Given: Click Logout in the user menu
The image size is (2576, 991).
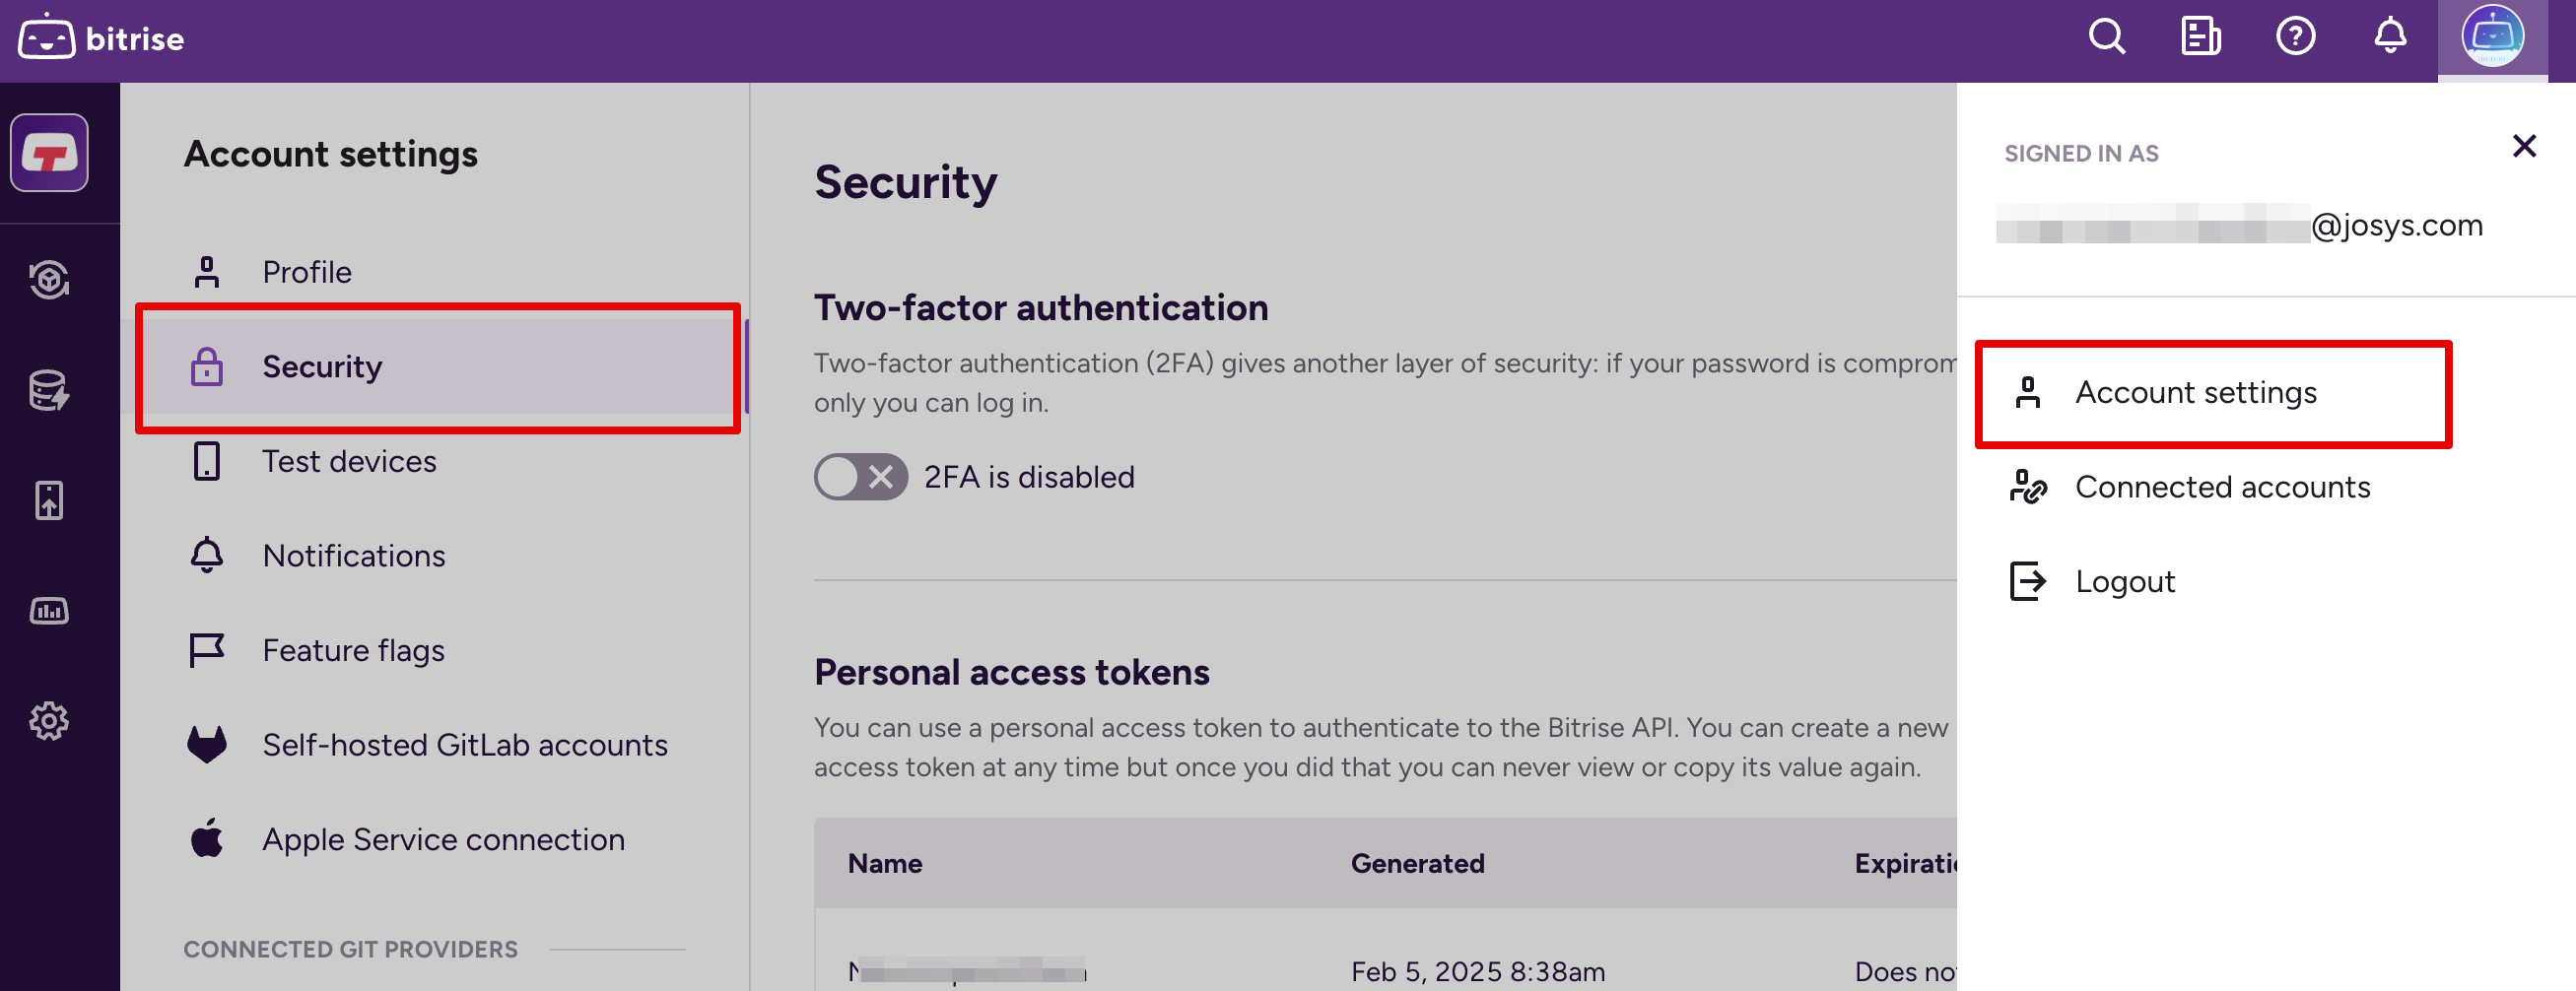Looking at the screenshot, I should point(2124,582).
